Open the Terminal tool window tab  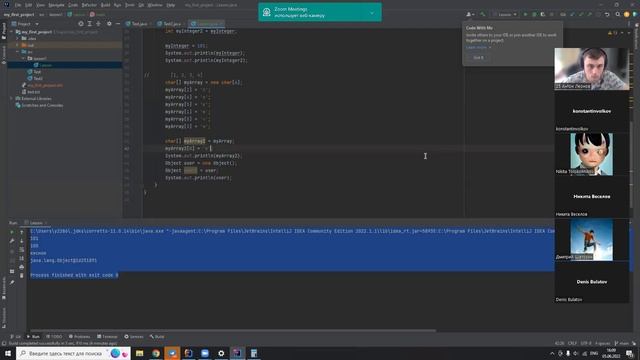click(107, 336)
